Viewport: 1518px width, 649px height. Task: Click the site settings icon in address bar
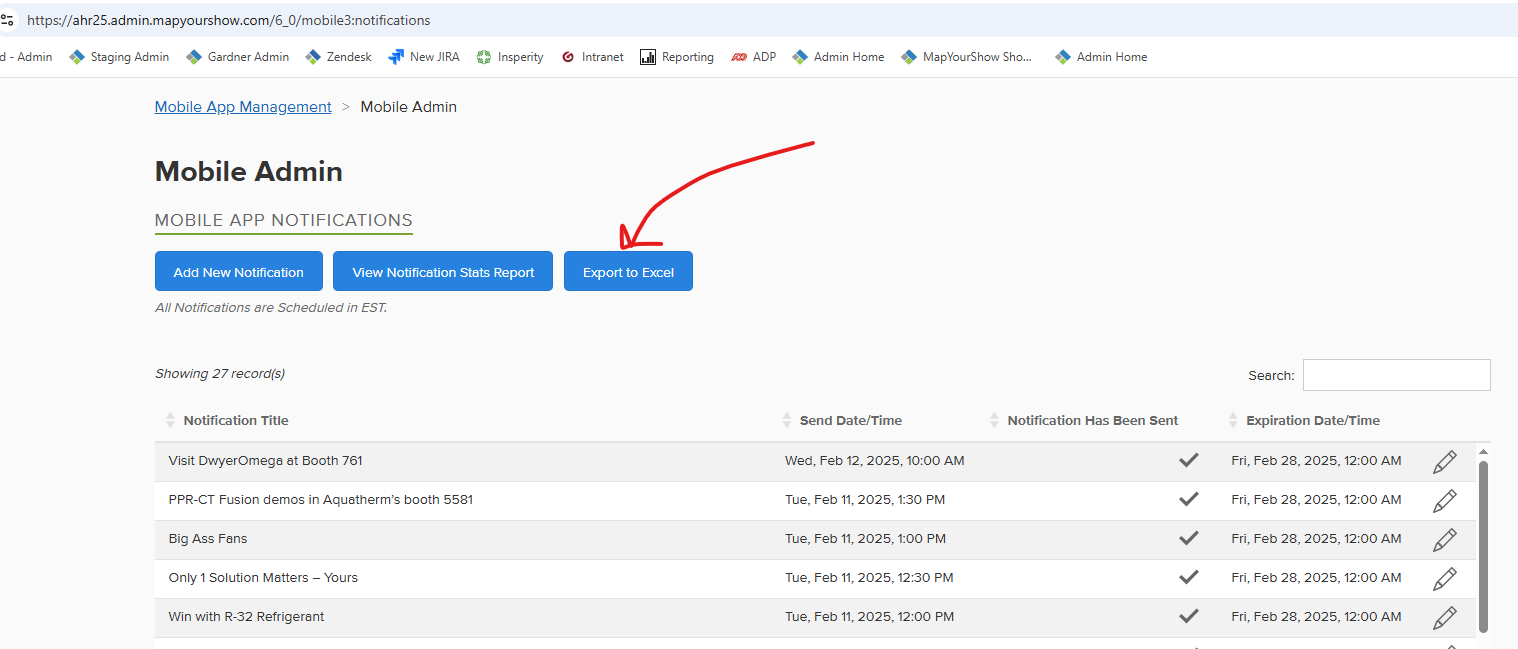click(x=7, y=19)
